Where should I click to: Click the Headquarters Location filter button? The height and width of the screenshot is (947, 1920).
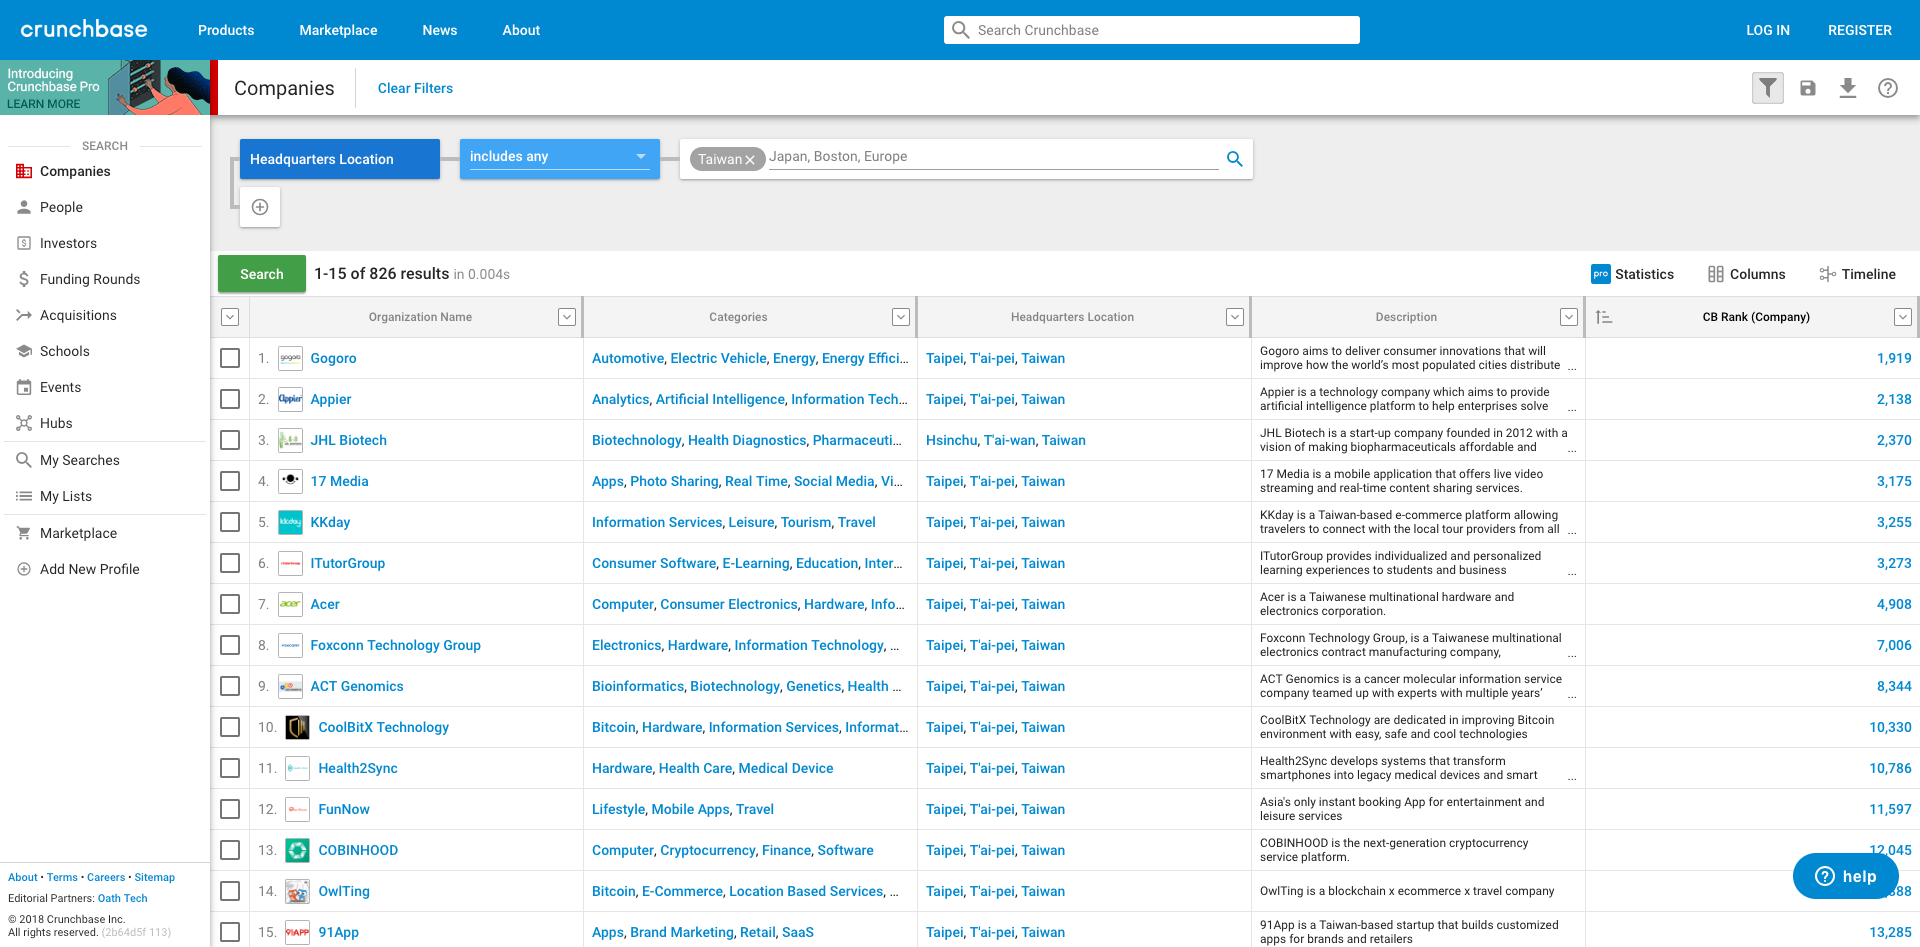(340, 159)
